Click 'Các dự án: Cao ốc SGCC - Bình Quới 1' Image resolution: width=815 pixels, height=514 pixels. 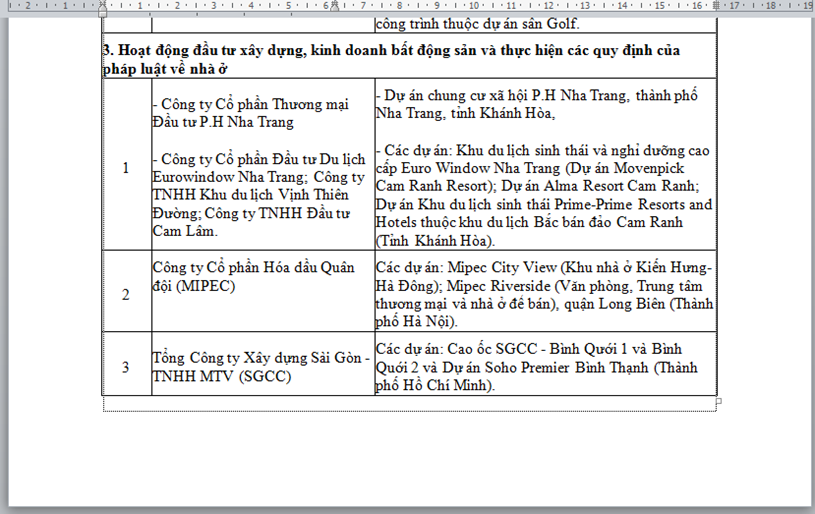point(504,349)
